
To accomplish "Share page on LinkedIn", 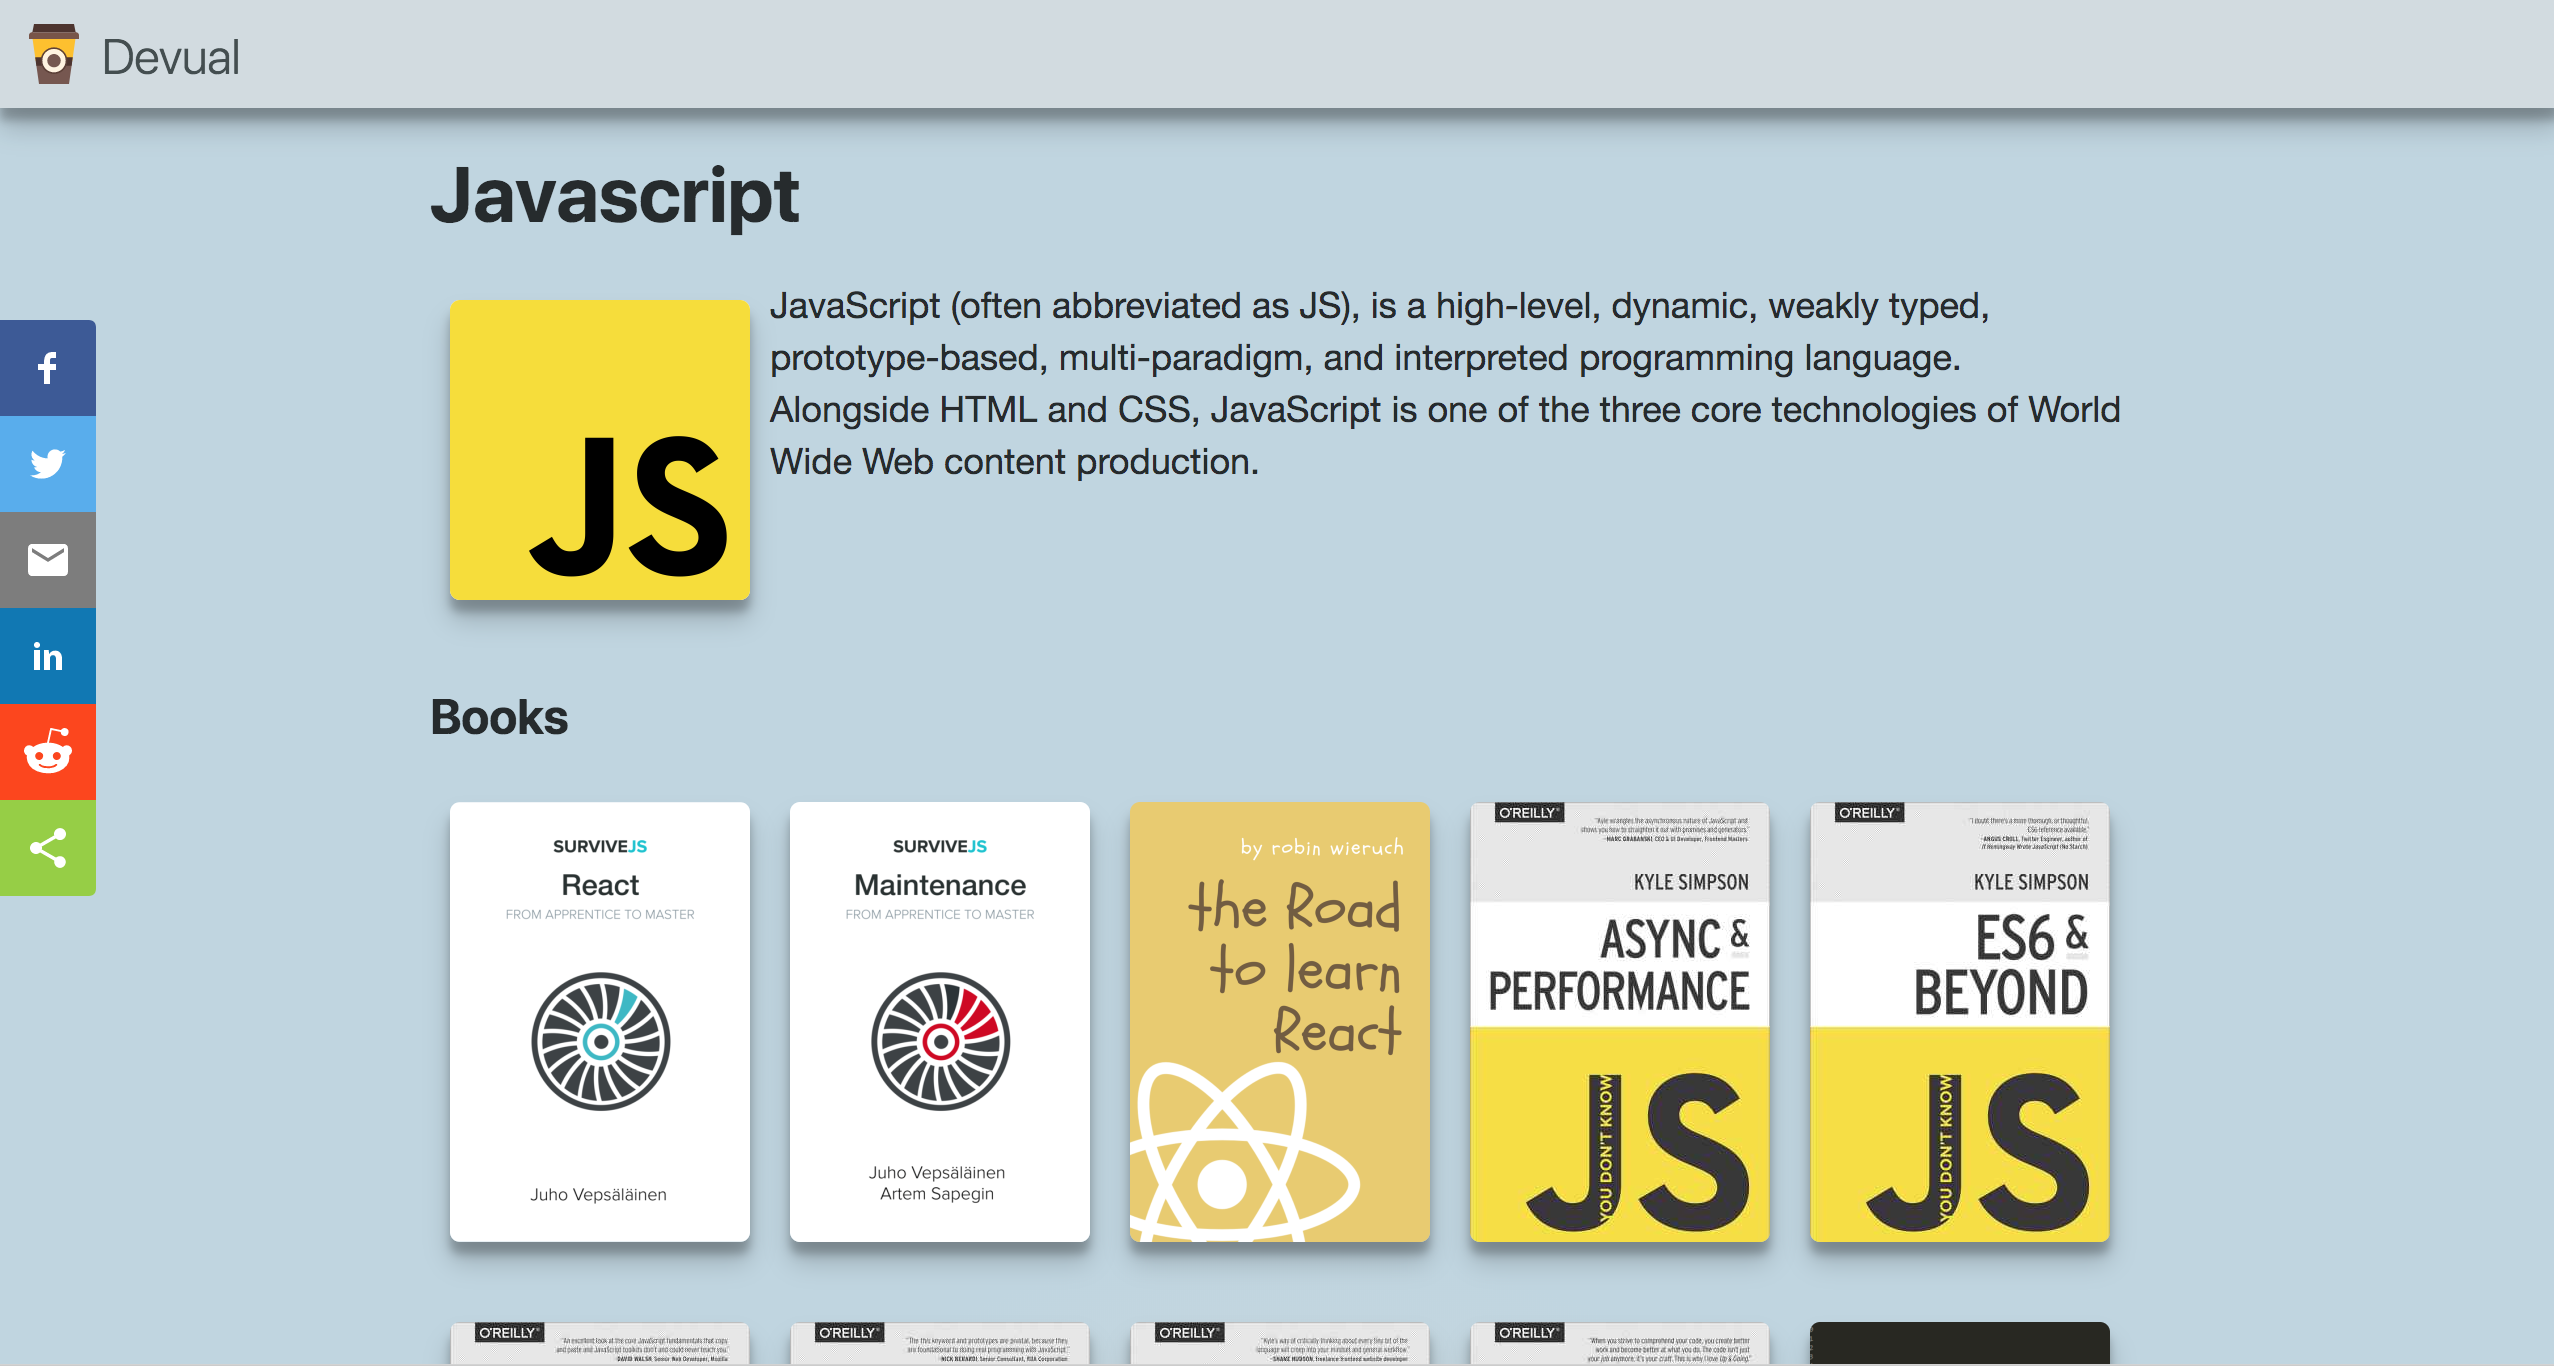I will coord(47,656).
